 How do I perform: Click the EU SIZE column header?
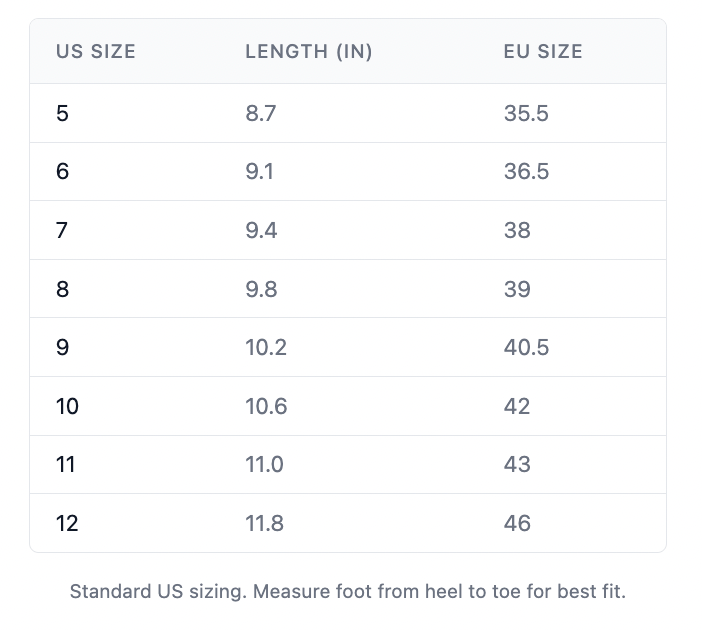(x=542, y=52)
